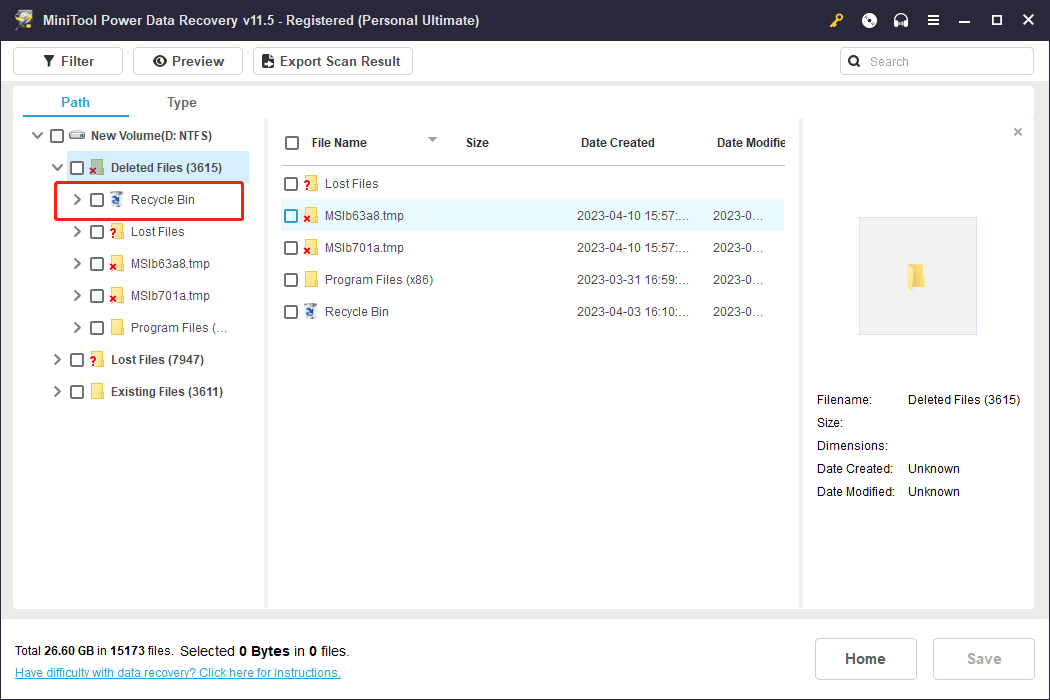Check the New Volume(D: NTFS) checkbox
Screen dimensions: 1050x700
point(57,136)
